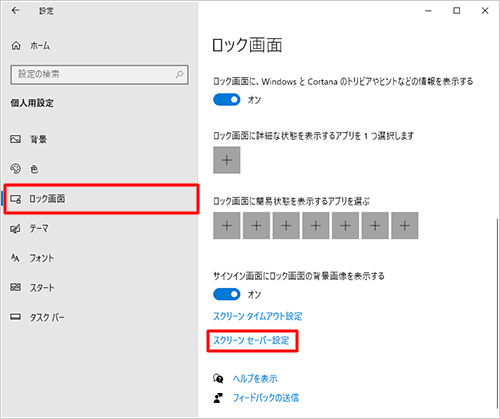This screenshot has width=500, height=419.
Task: Open the スタート settings page
Action: [x=100, y=287]
